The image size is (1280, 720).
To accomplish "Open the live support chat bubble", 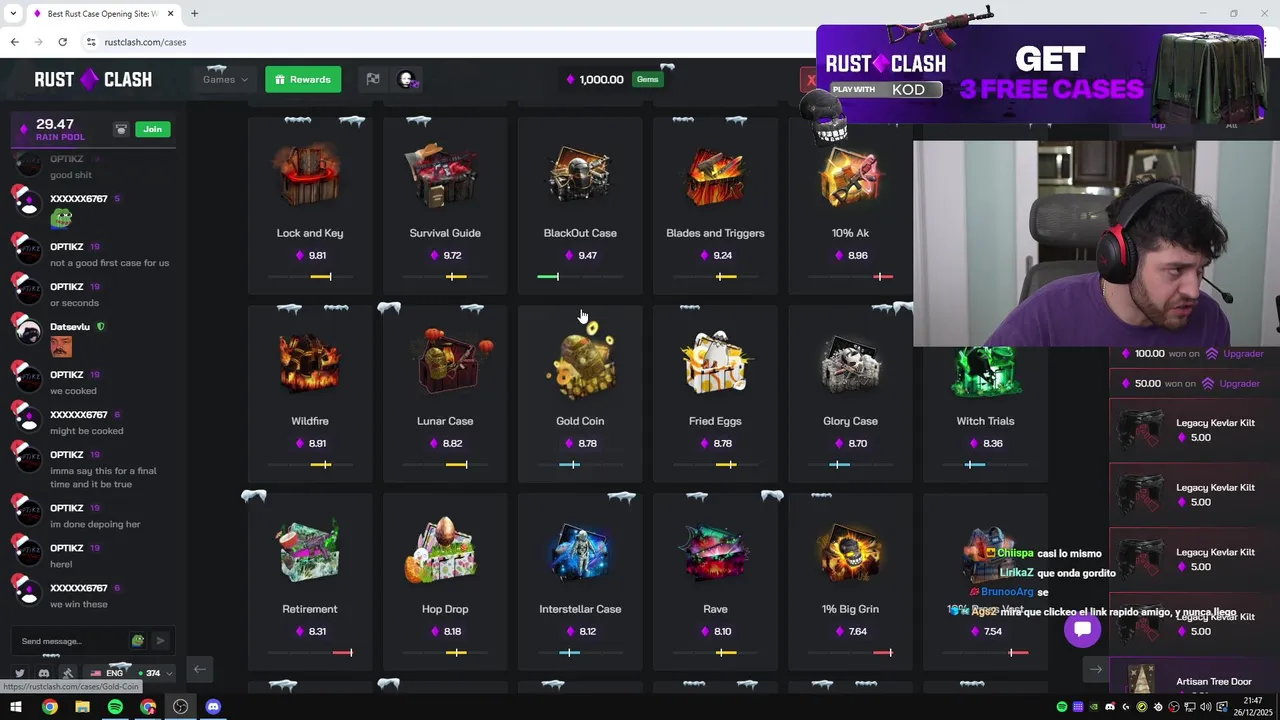I will click(x=1082, y=629).
